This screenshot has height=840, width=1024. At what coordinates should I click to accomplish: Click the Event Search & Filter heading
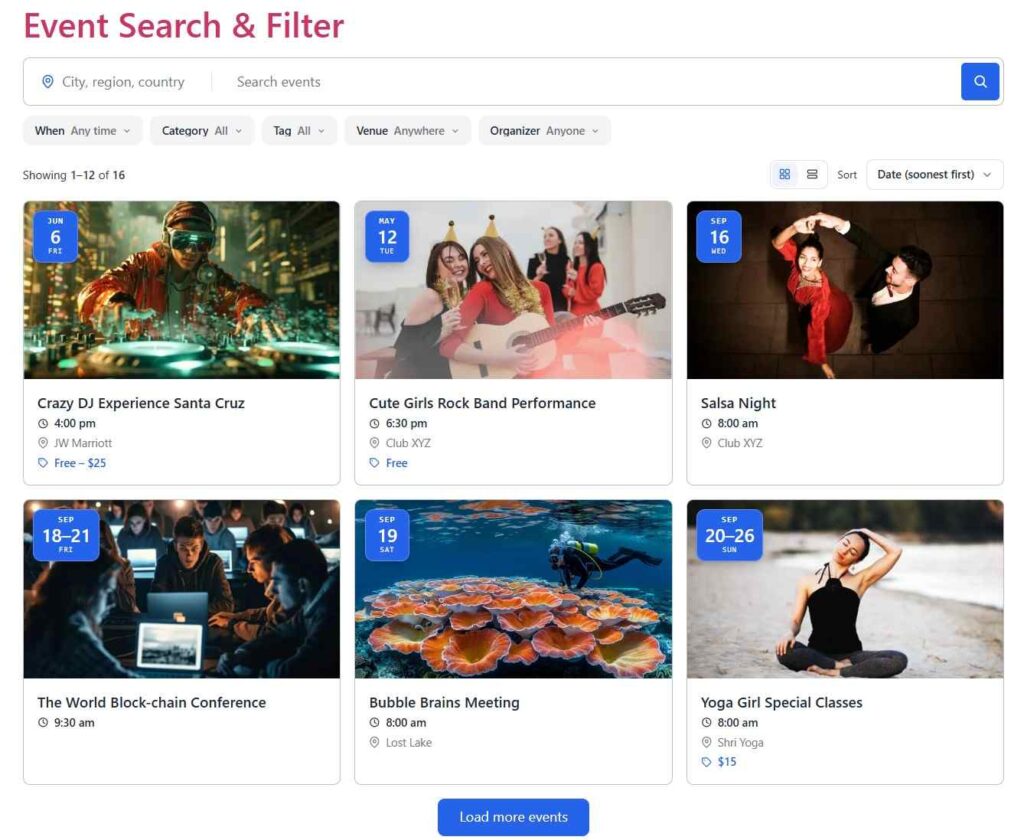pyautogui.click(x=184, y=26)
